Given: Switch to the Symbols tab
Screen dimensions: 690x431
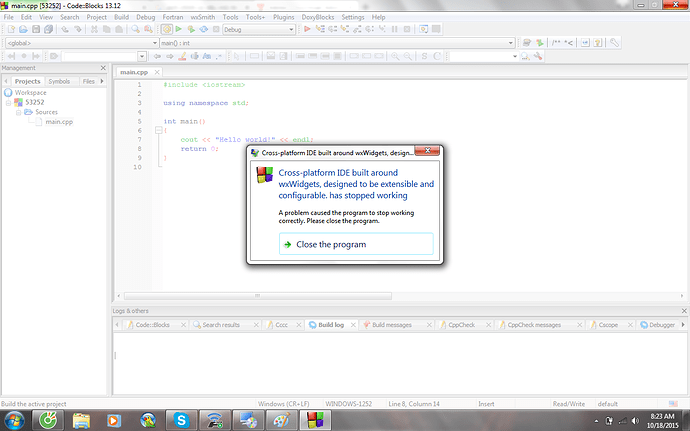Looking at the screenshot, I should (59, 80).
